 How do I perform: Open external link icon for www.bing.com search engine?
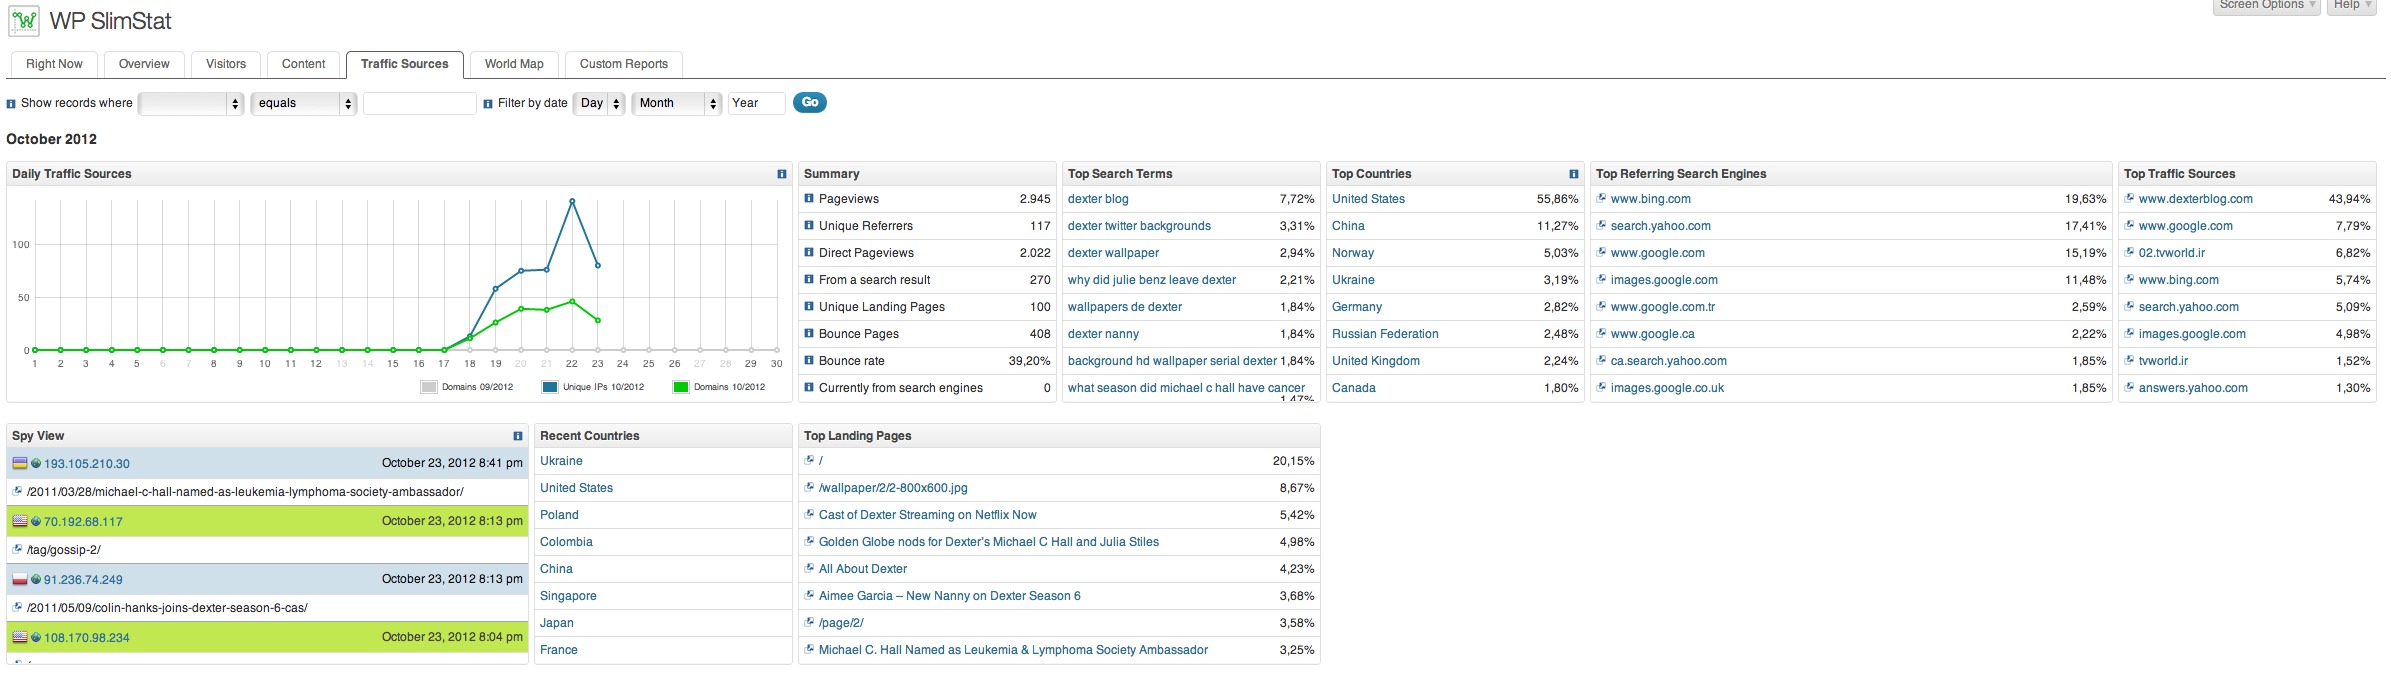click(x=1601, y=198)
